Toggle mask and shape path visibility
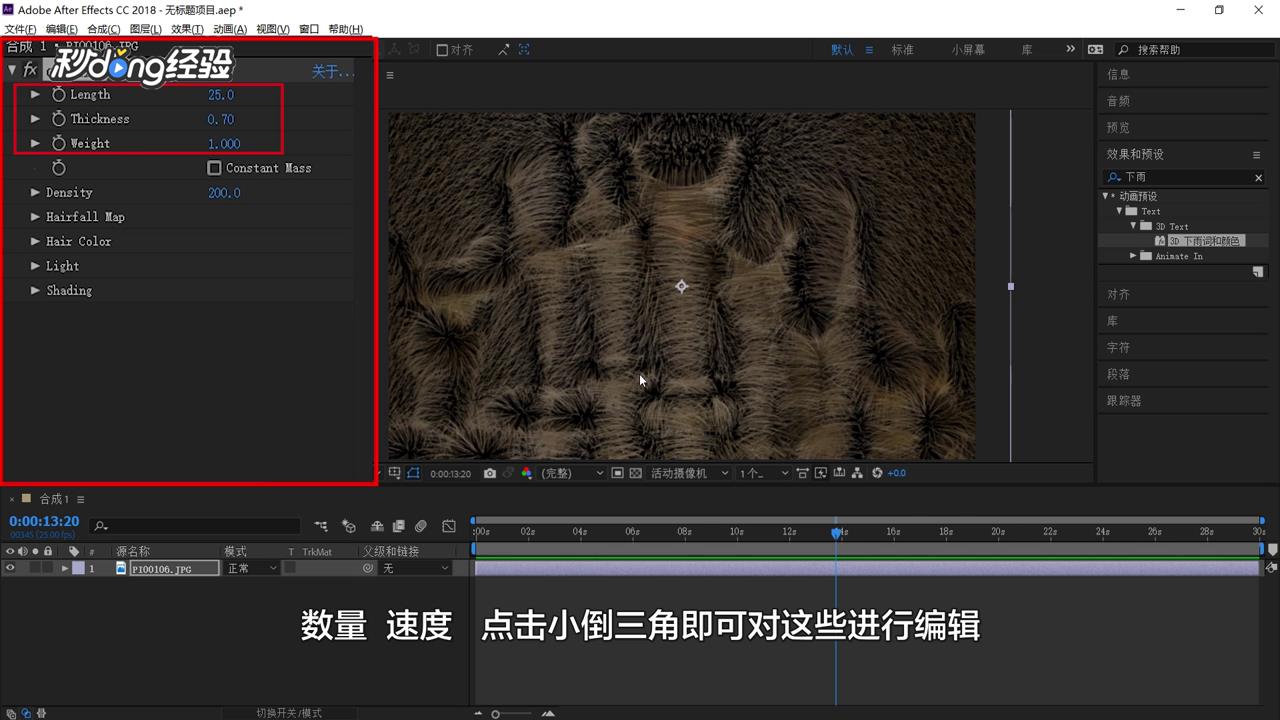 pyautogui.click(x=413, y=473)
